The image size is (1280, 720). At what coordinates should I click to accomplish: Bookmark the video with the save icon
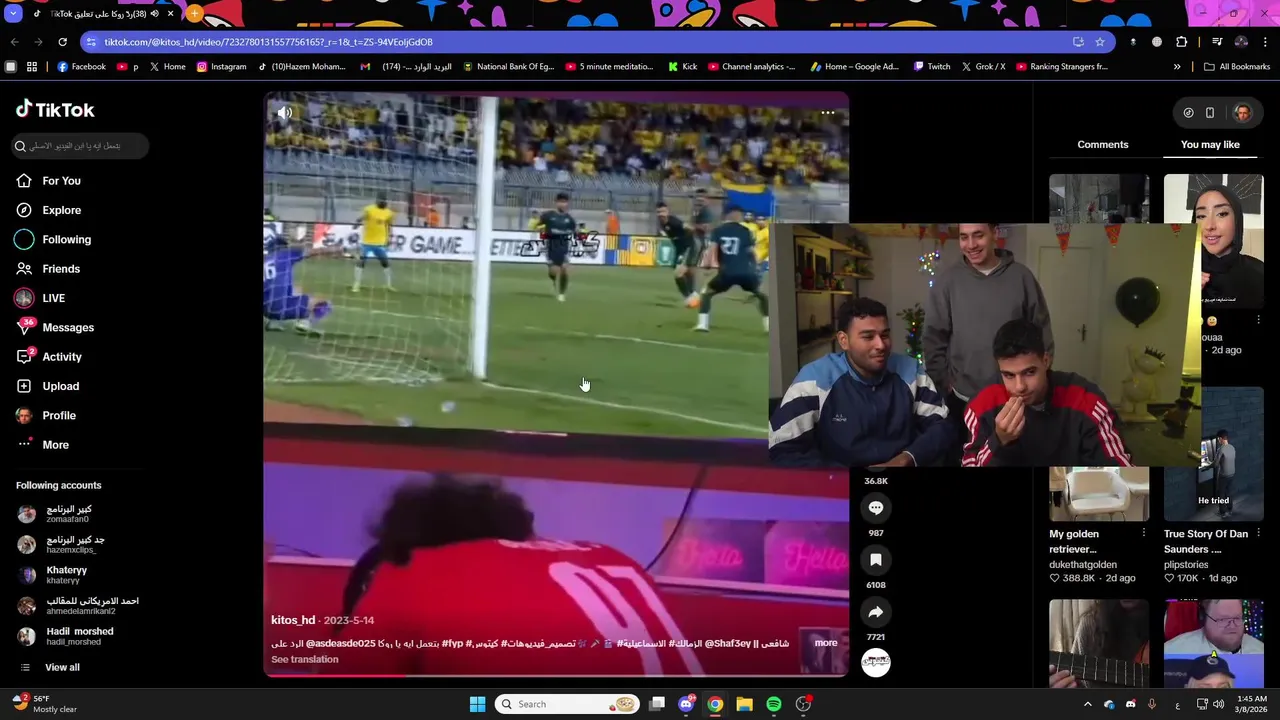click(x=876, y=560)
